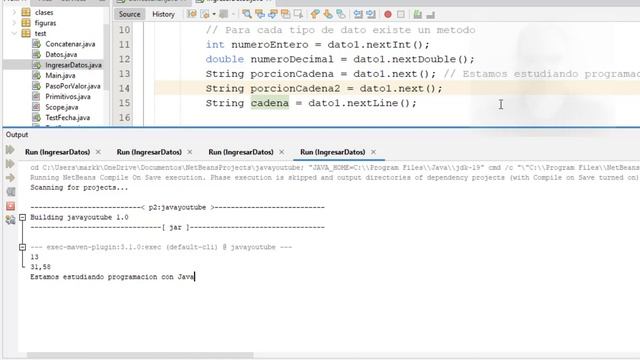The width and height of the screenshot is (640, 360).
Task: Re-run the goals in Output panel
Action: [x=10, y=150]
